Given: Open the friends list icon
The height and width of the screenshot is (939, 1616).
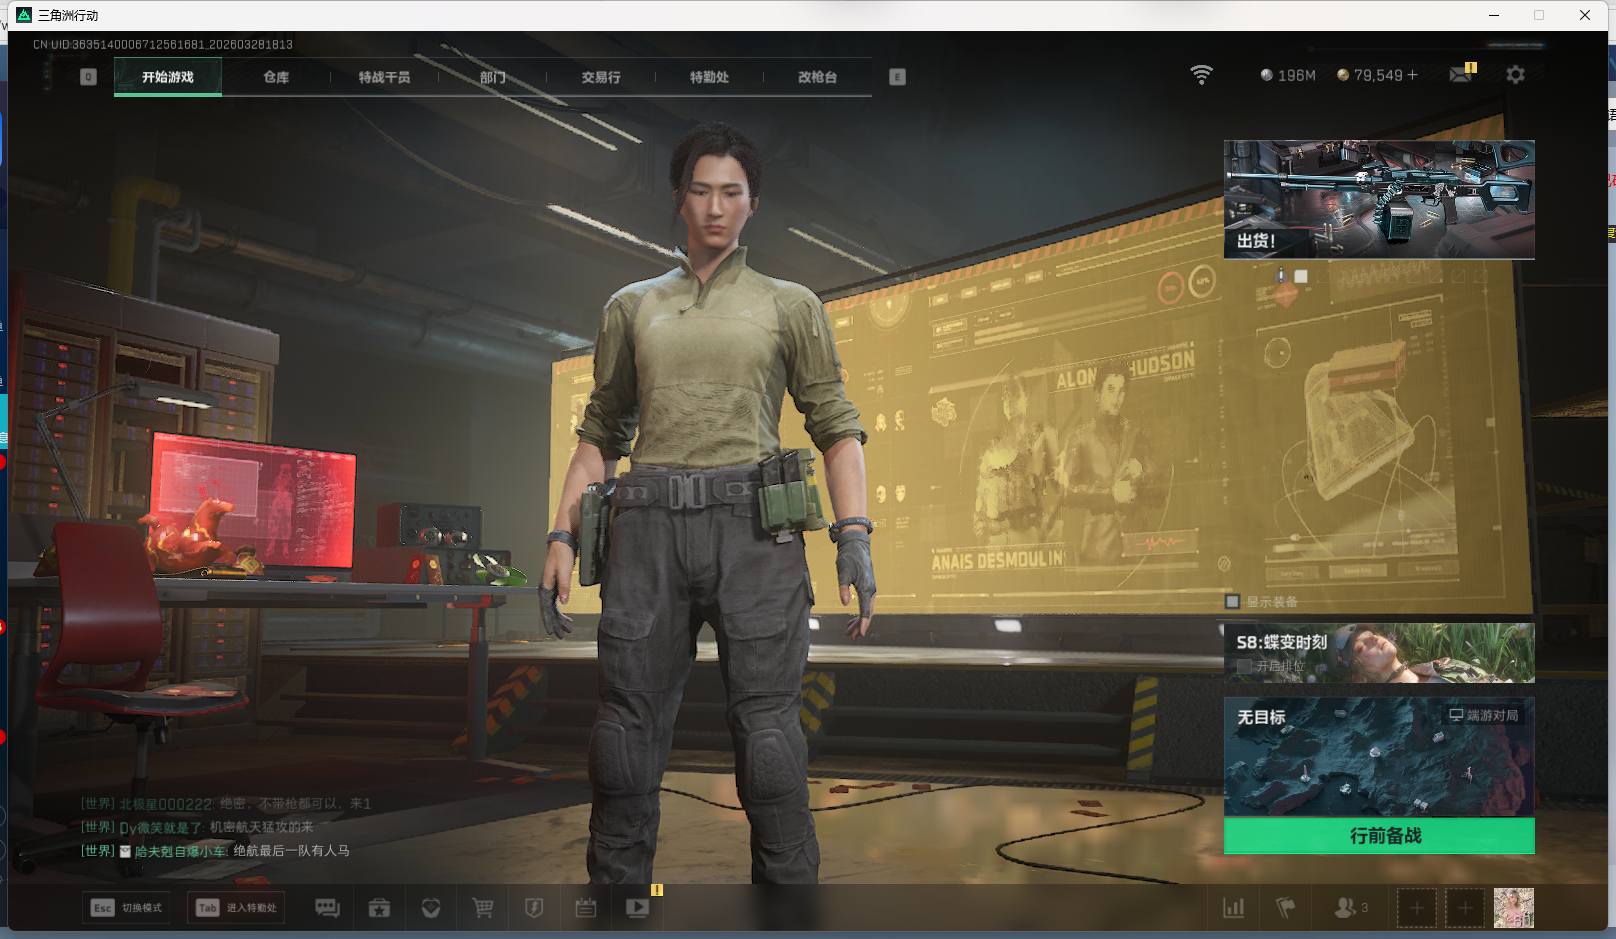Looking at the screenshot, I should [1351, 908].
